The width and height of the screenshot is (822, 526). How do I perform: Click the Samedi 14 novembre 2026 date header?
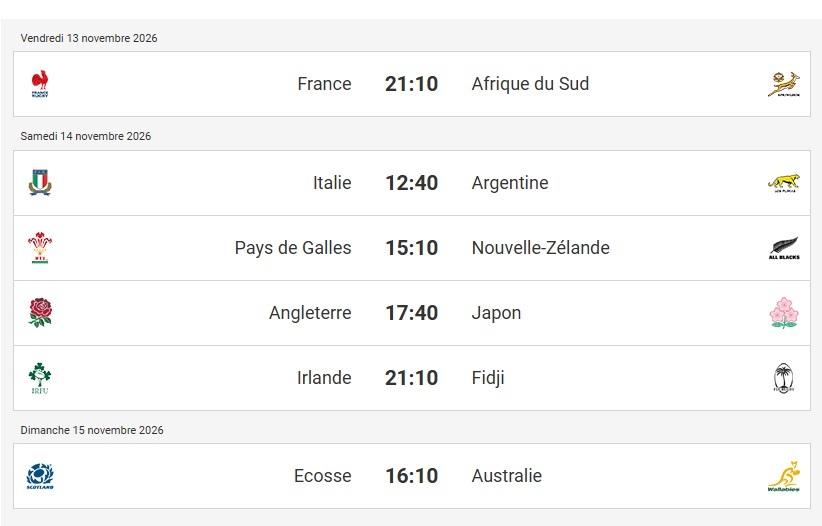[85, 136]
